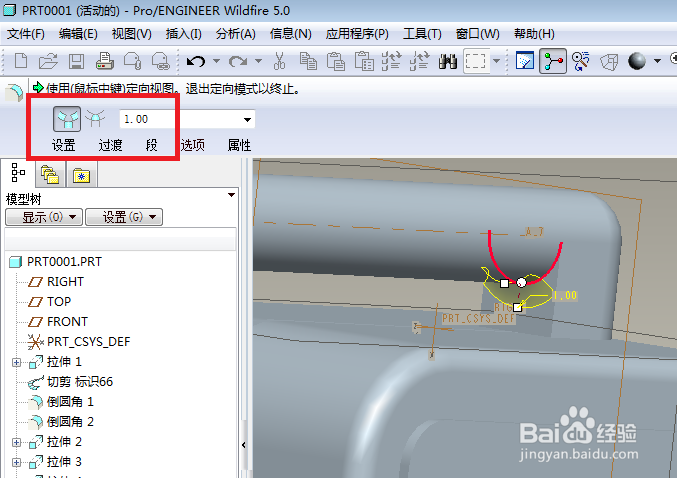Click the New file icon
The image size is (677, 478).
[x=21, y=61]
